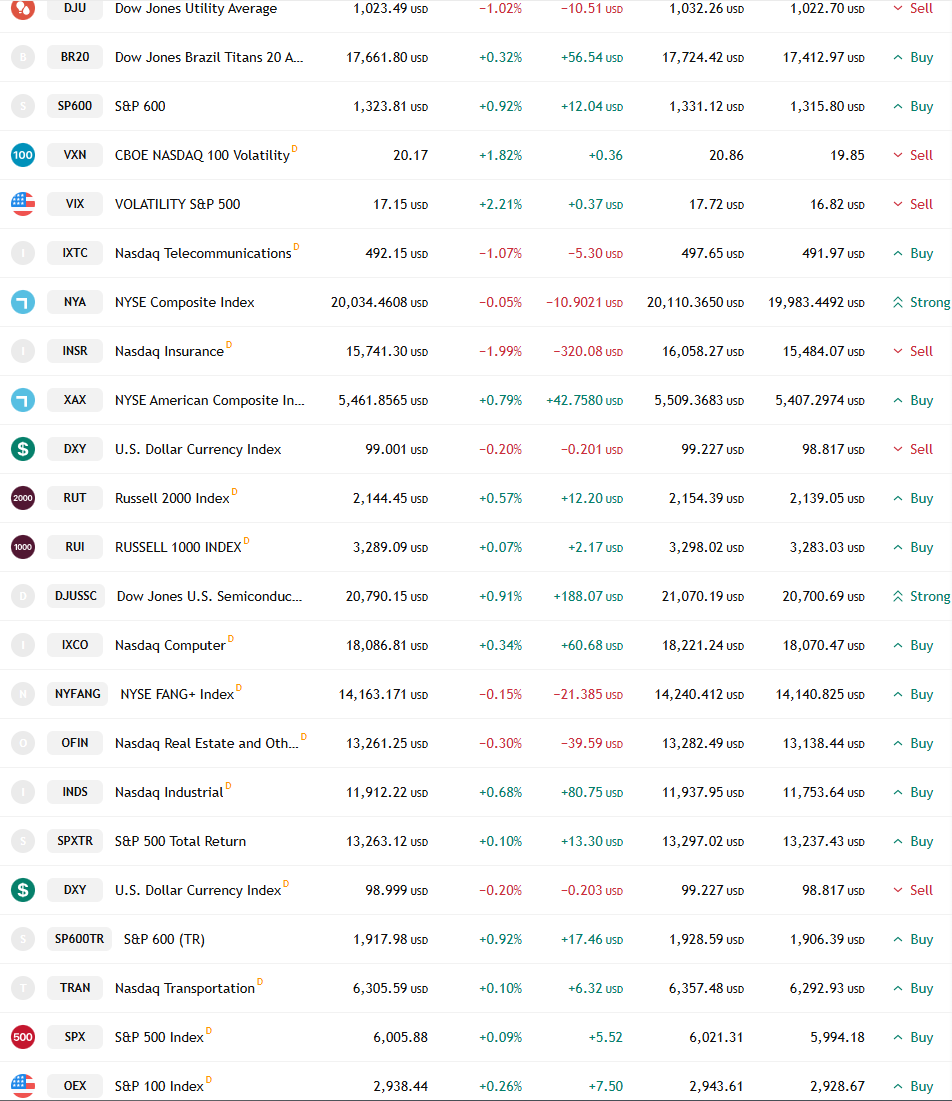952x1101 pixels.
Task: Click the INSR gray placeholder logo
Action: tap(23, 351)
